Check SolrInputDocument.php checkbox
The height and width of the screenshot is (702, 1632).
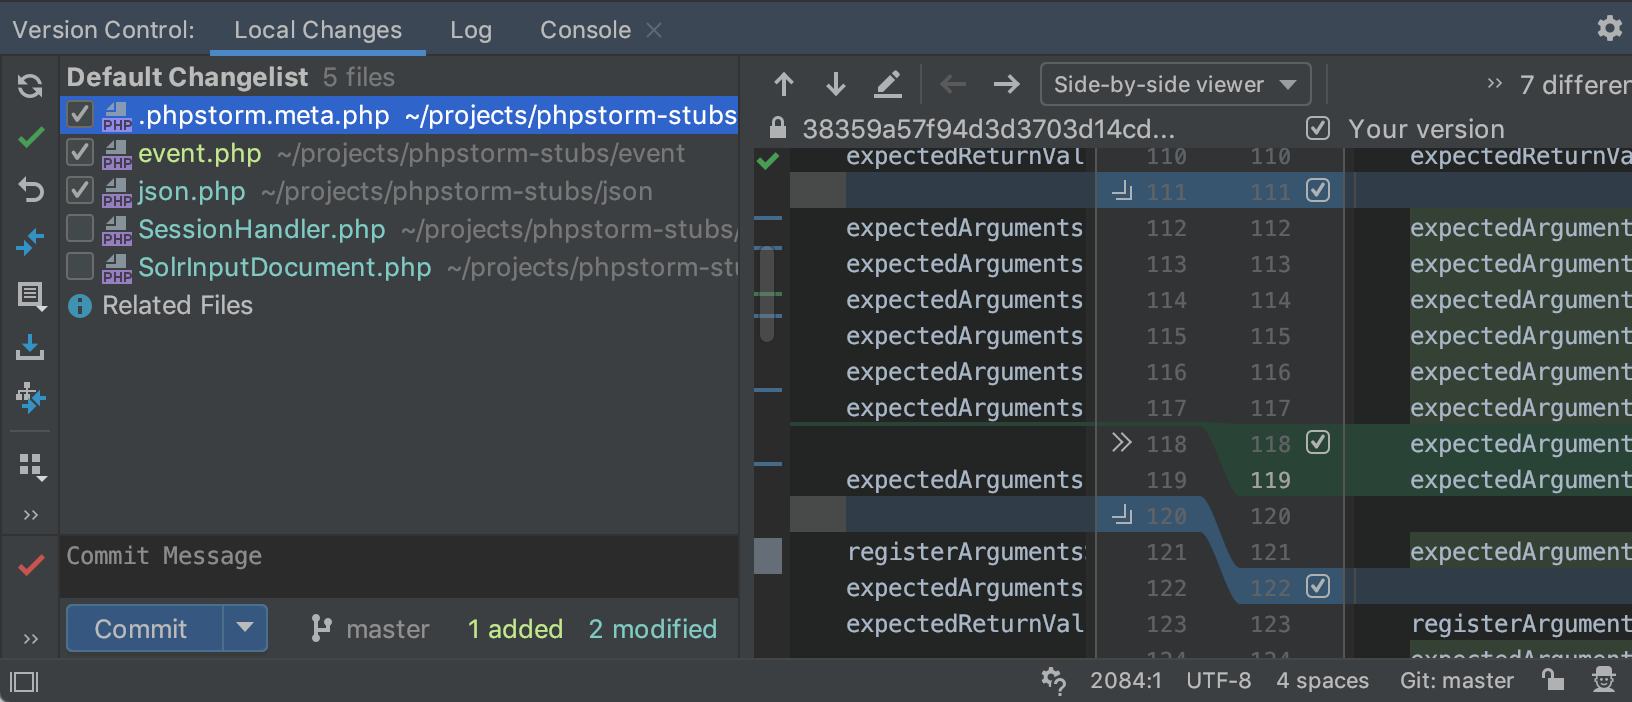(x=80, y=266)
